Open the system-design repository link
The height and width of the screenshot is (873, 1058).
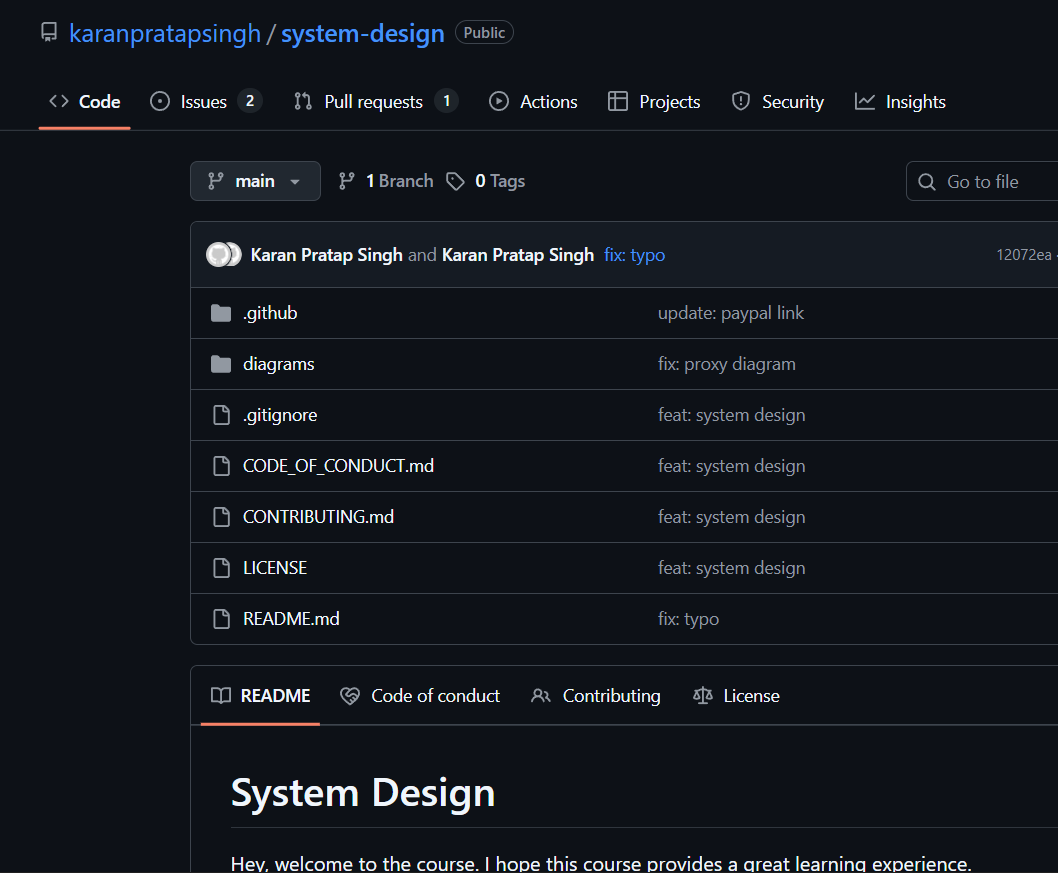coord(362,34)
